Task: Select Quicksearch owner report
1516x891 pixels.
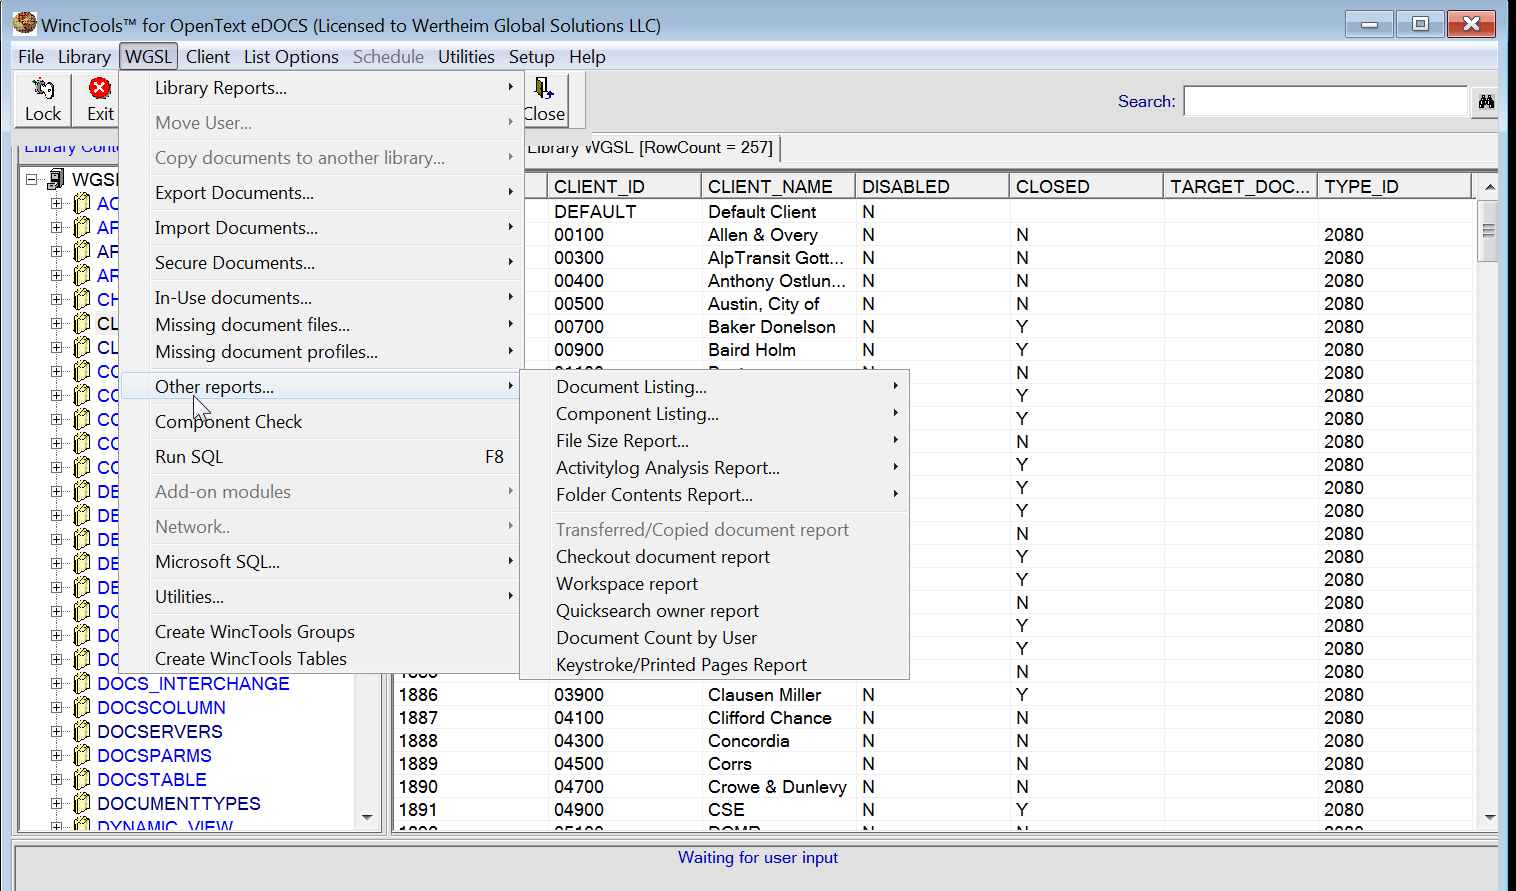Action: pyautogui.click(x=714, y=611)
